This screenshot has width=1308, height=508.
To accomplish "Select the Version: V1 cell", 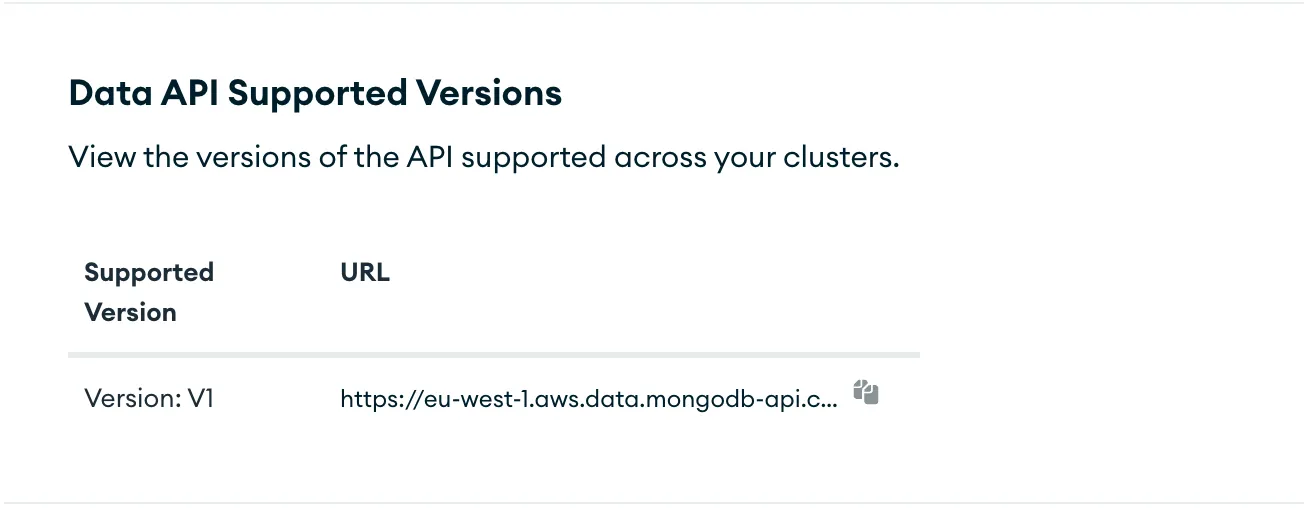I will click(x=149, y=399).
